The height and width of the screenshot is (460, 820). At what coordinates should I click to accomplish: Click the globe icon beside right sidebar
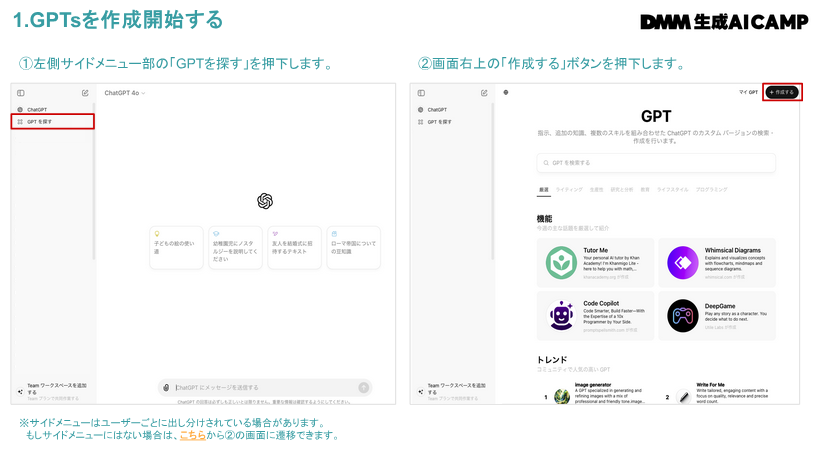[x=506, y=93]
